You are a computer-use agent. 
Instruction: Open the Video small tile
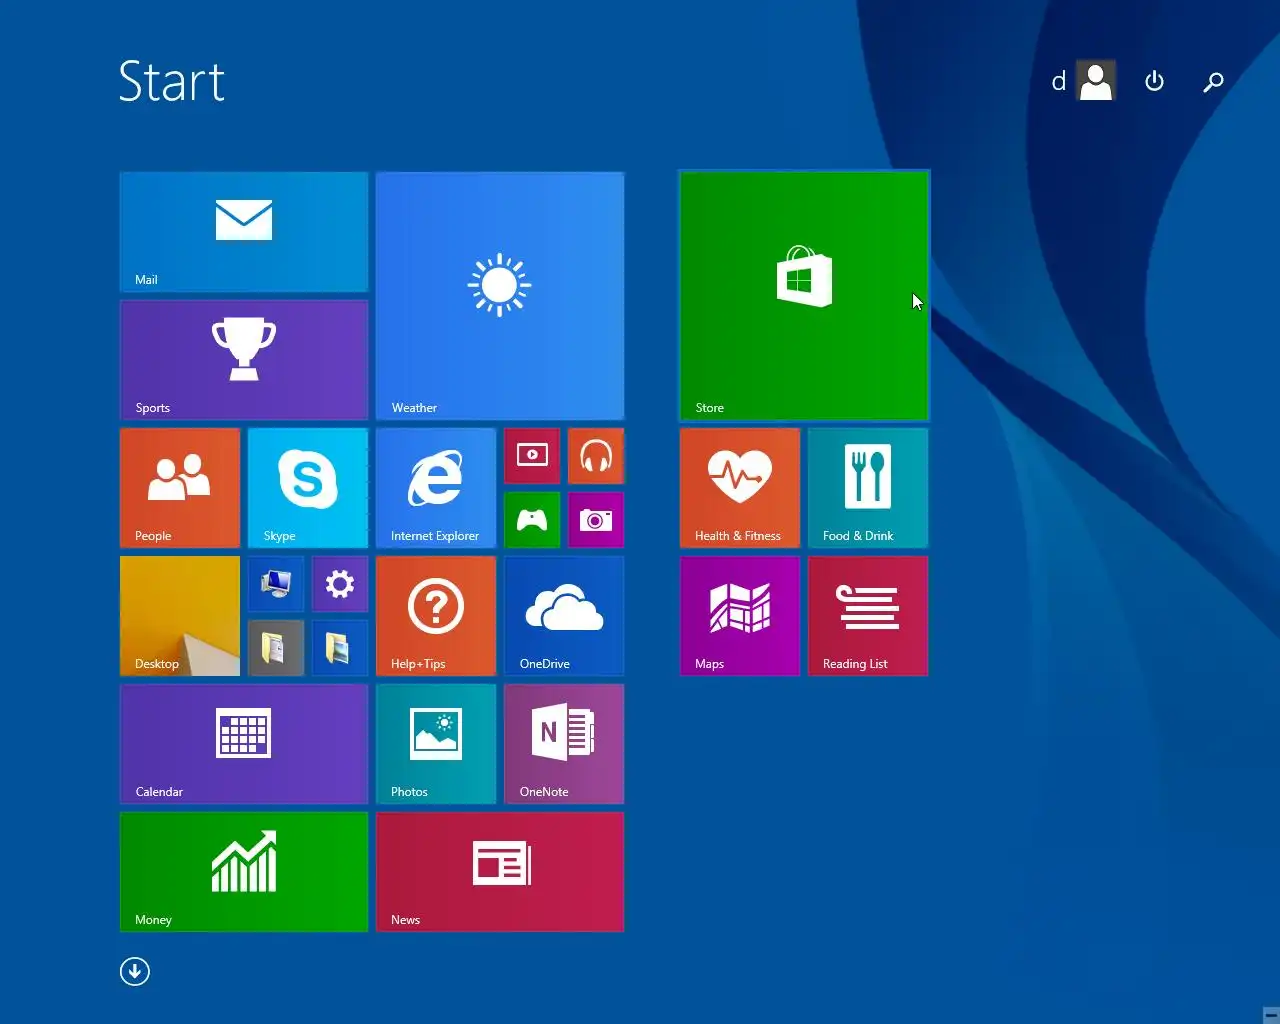532,456
